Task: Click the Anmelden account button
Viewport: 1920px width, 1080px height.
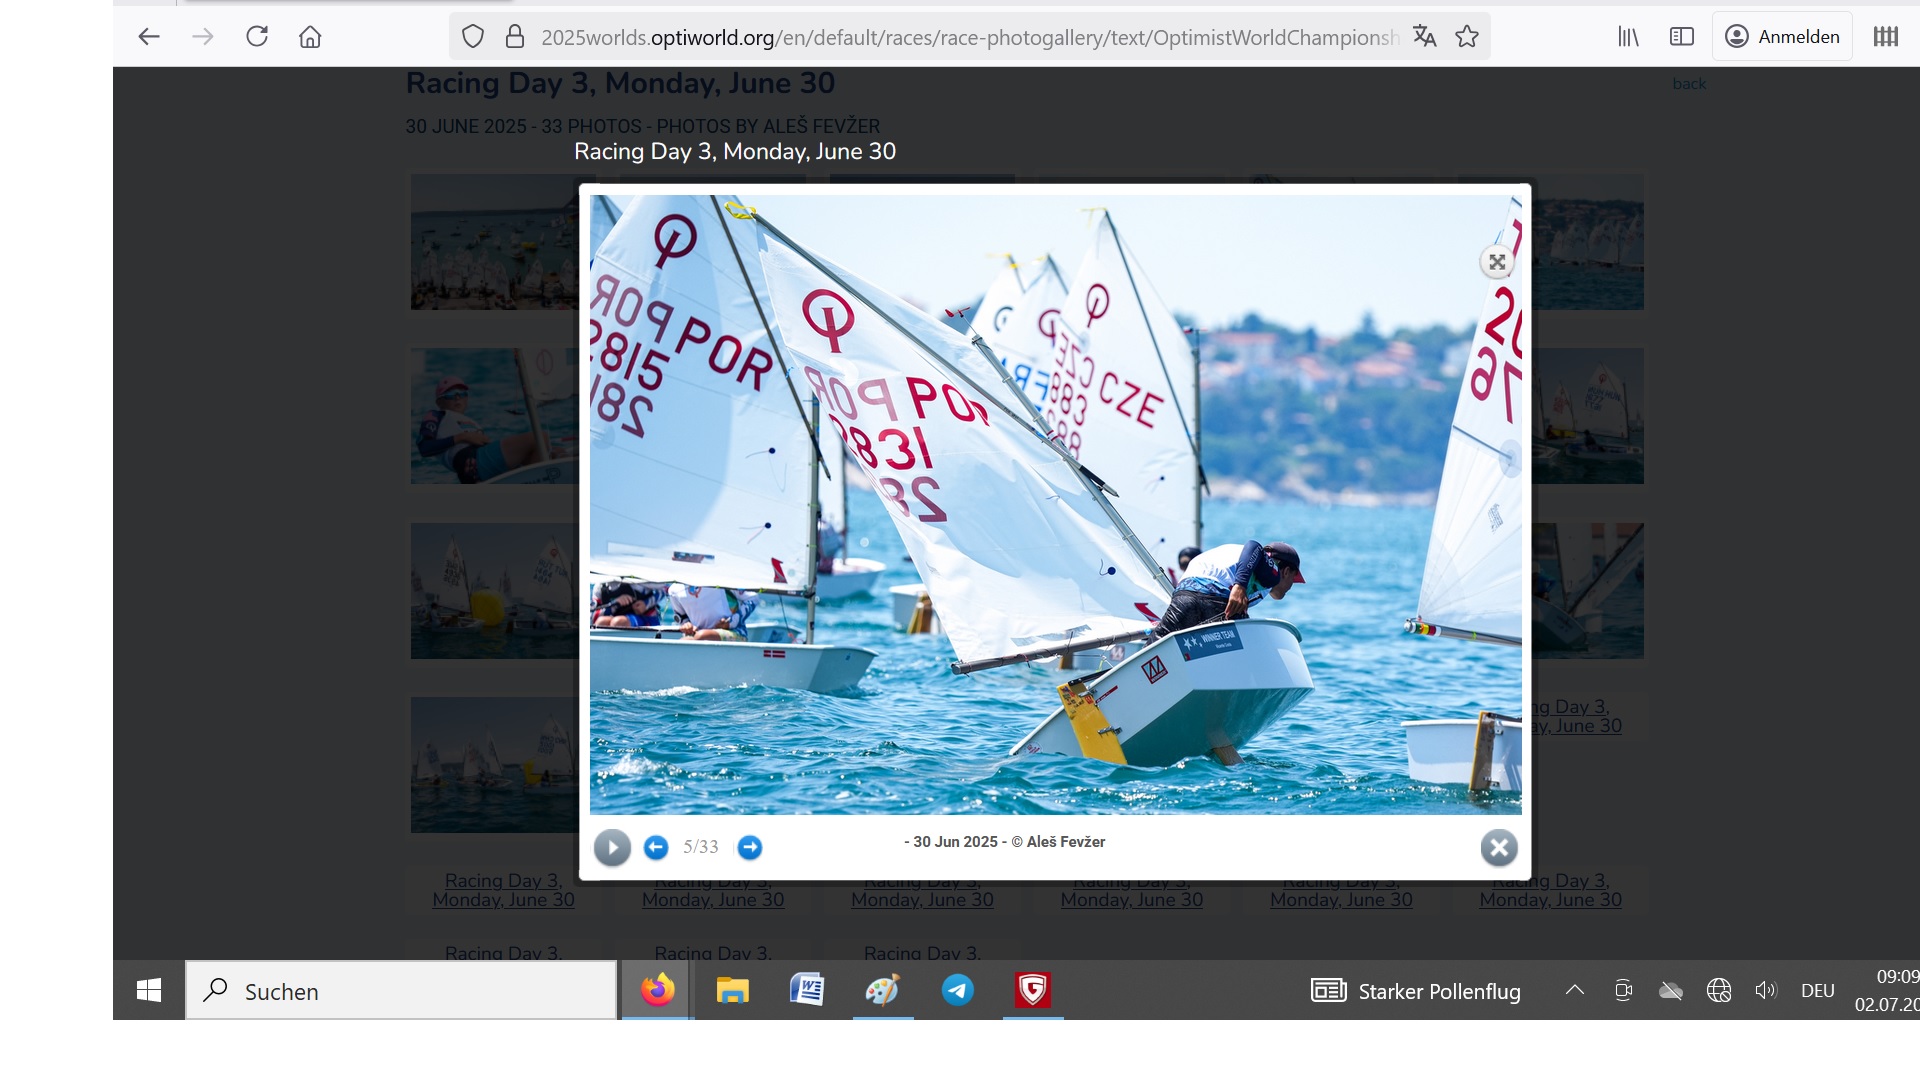Action: (x=1783, y=37)
